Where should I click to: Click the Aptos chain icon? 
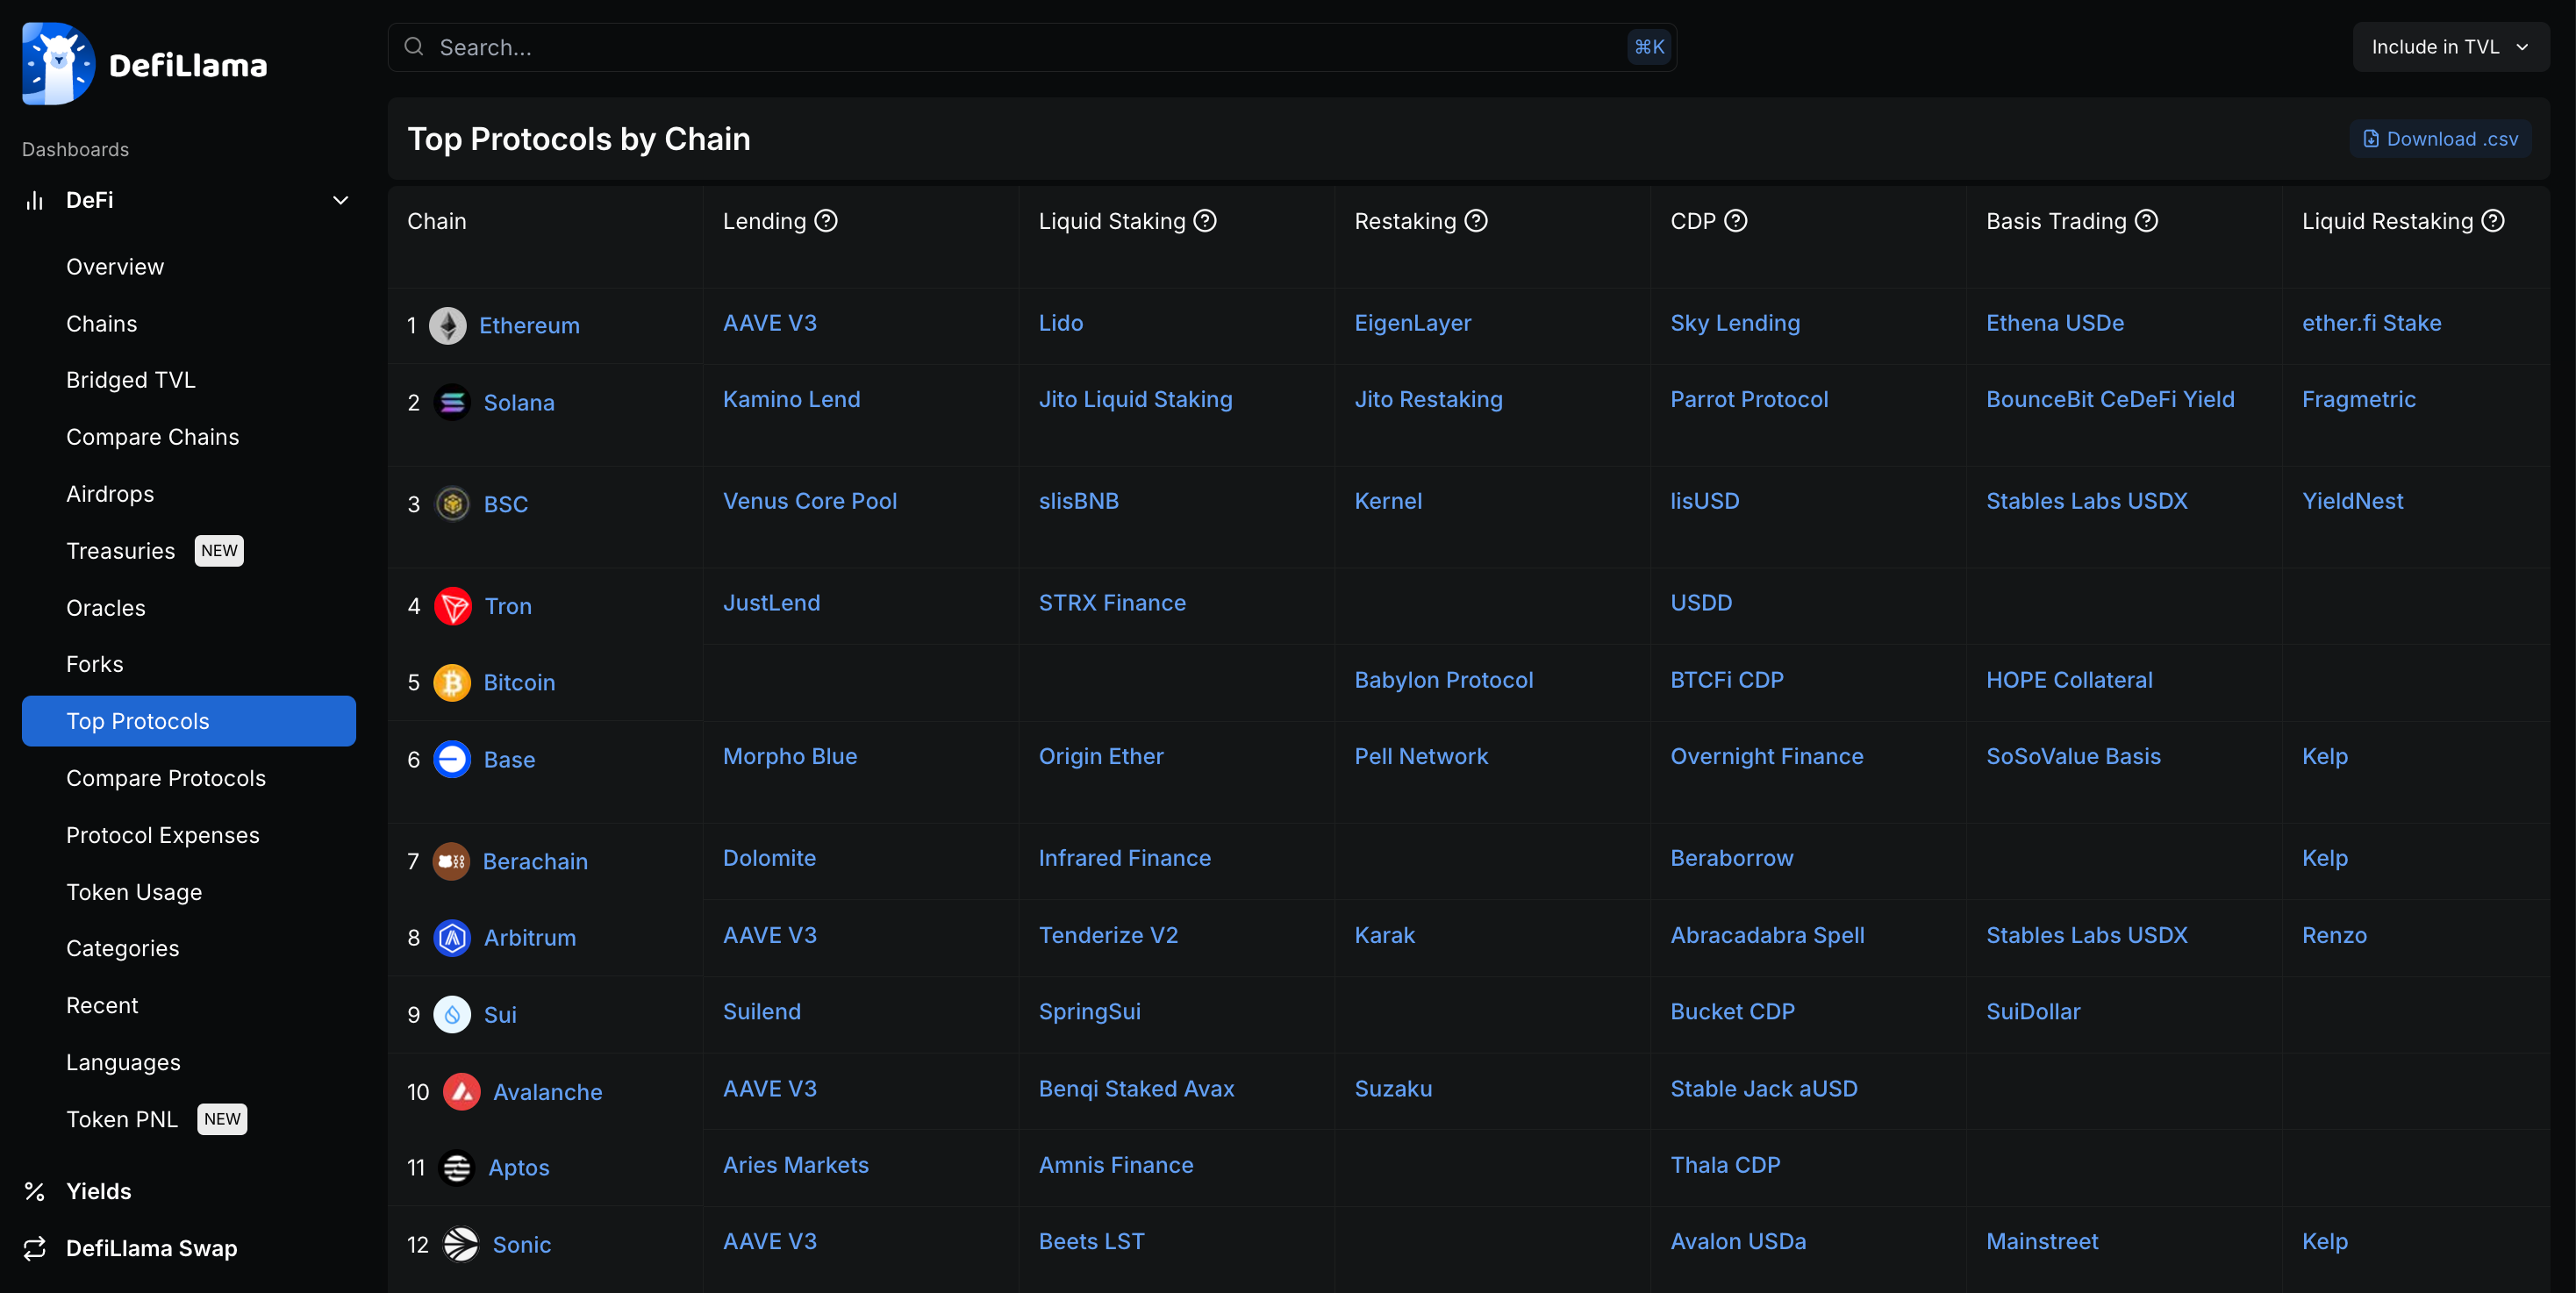457,1167
